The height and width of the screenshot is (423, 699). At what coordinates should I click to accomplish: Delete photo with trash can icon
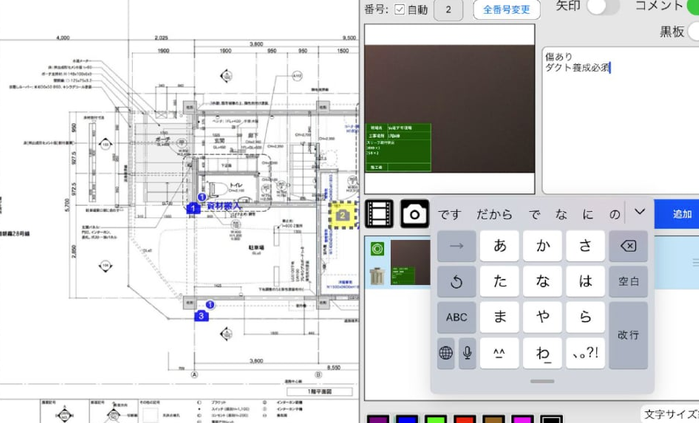[377, 276]
